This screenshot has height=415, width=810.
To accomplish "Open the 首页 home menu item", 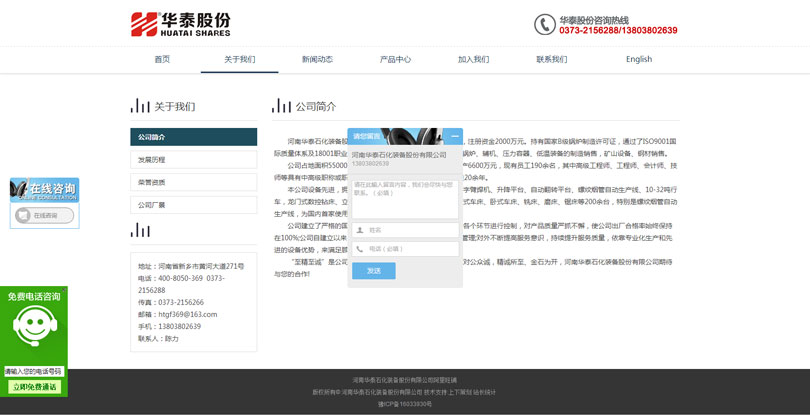I will pos(162,59).
